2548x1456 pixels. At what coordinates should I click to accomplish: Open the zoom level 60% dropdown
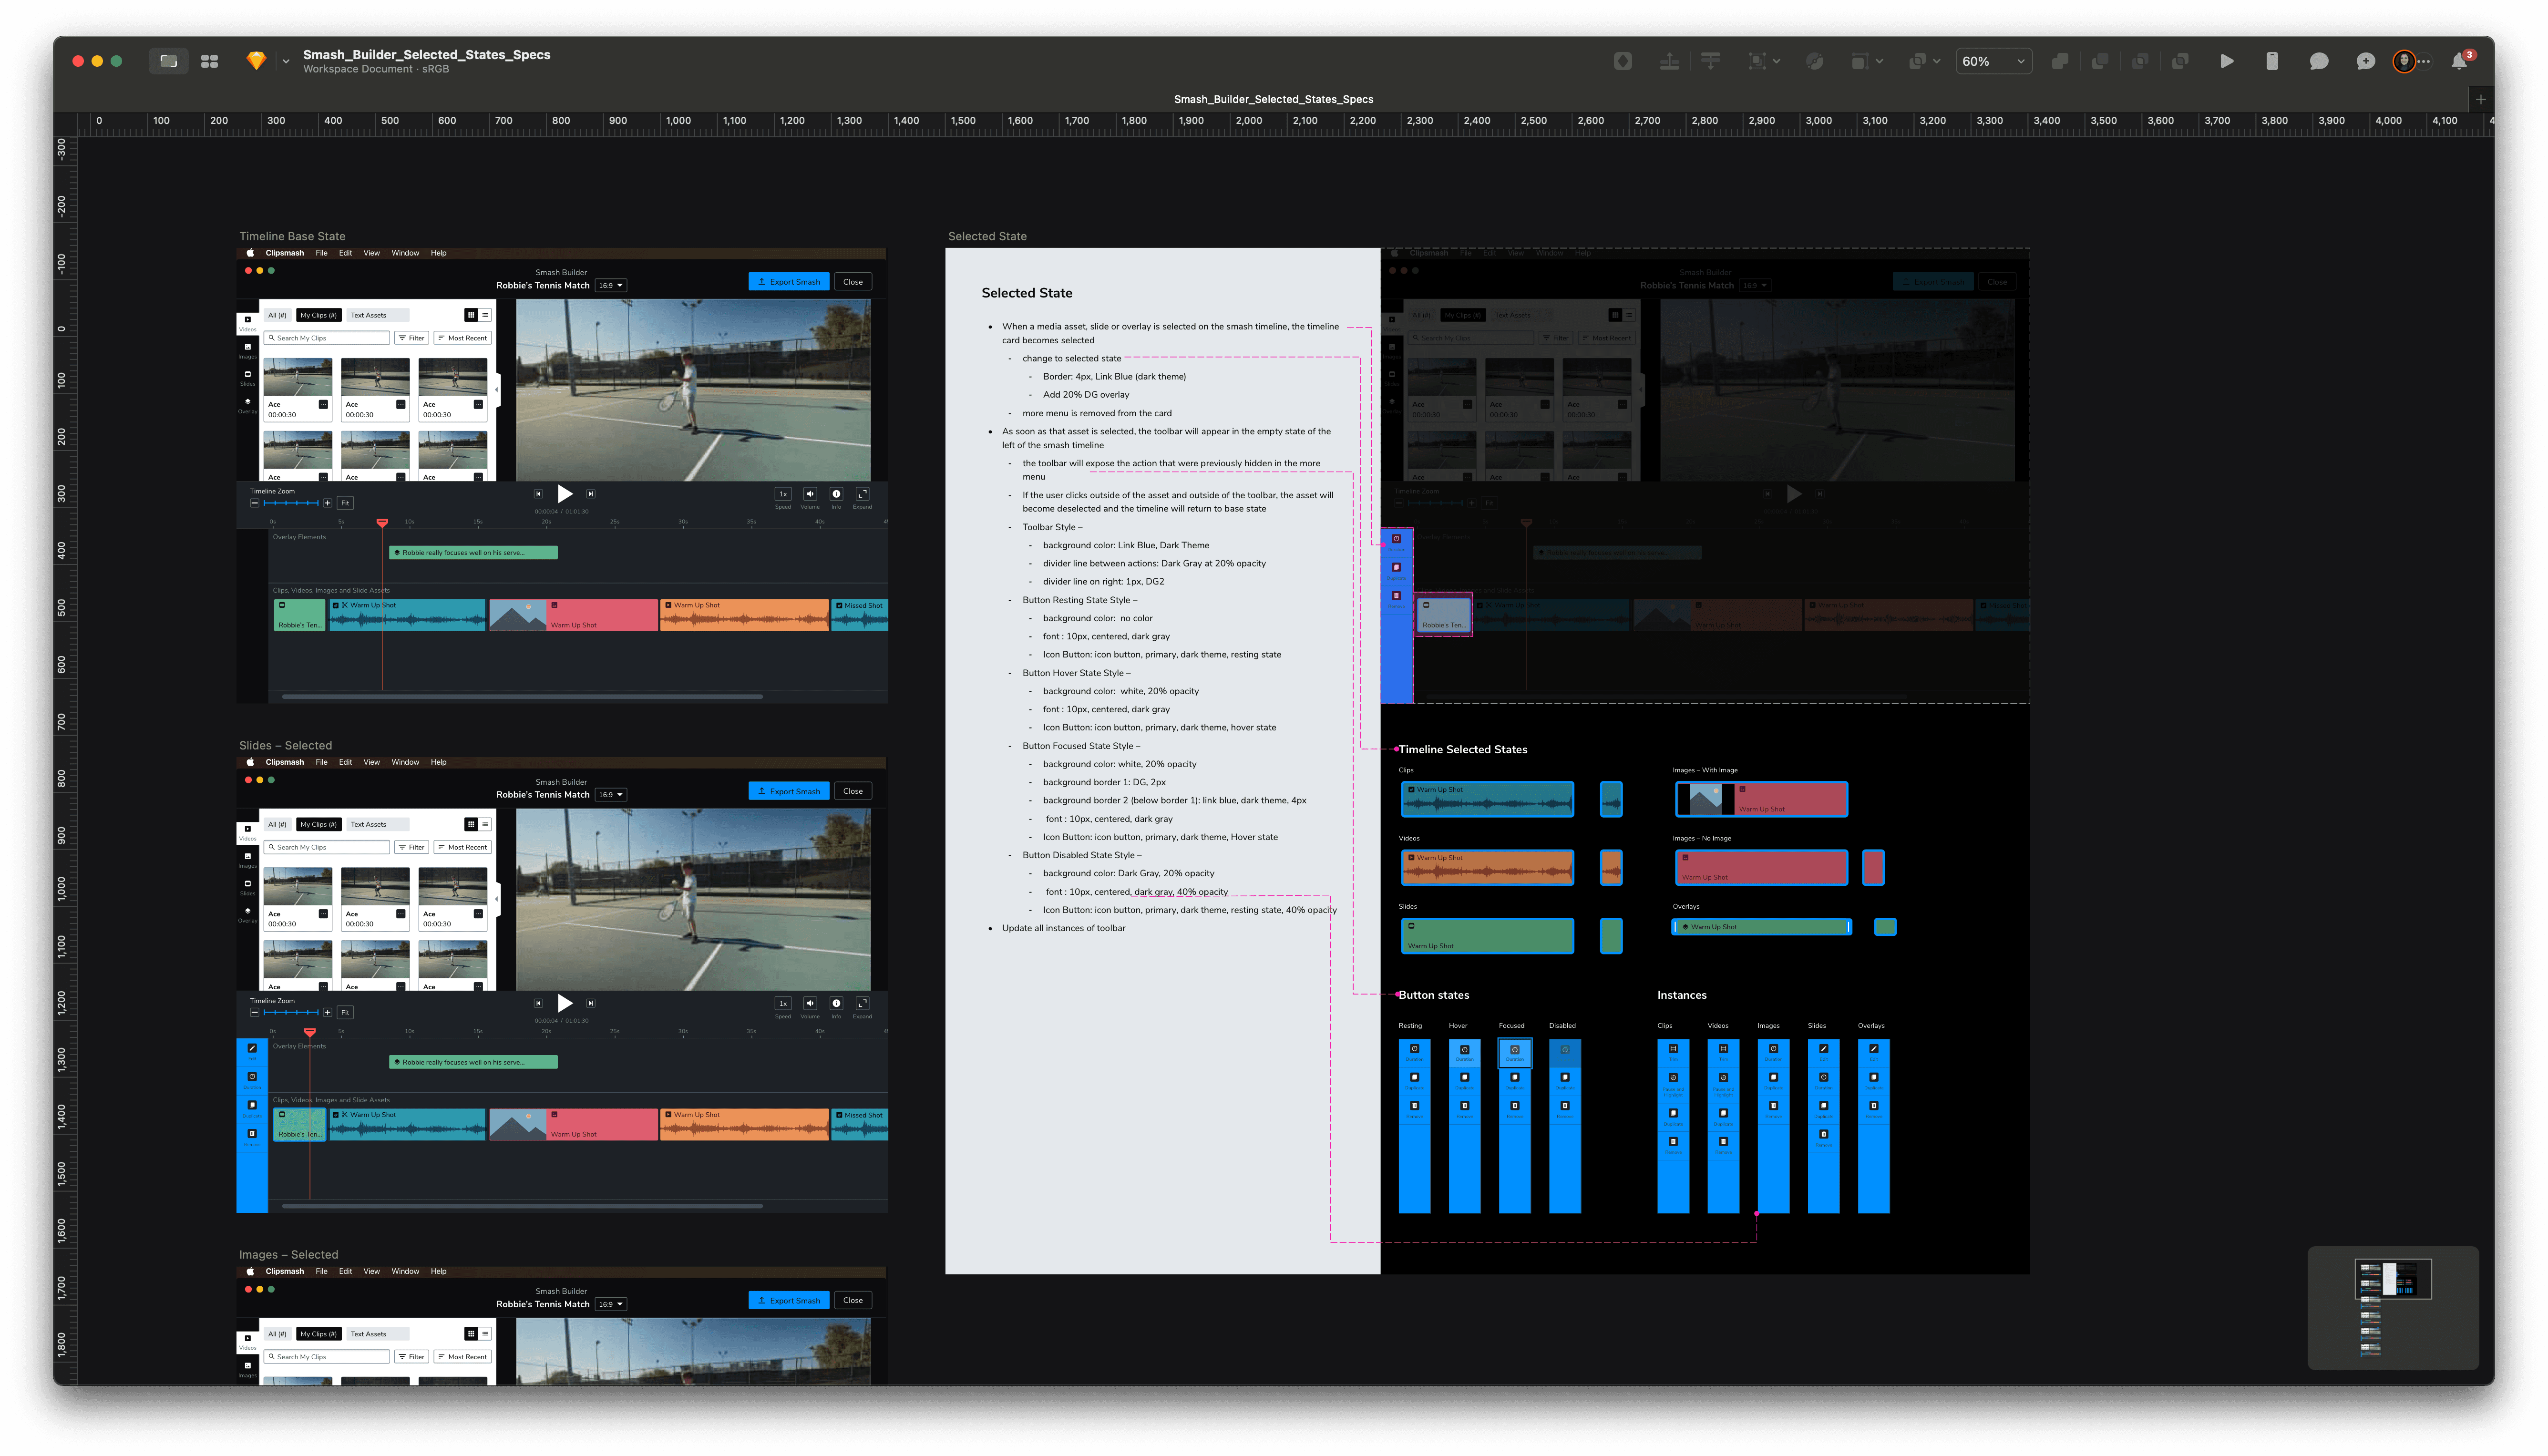pos(1993,61)
